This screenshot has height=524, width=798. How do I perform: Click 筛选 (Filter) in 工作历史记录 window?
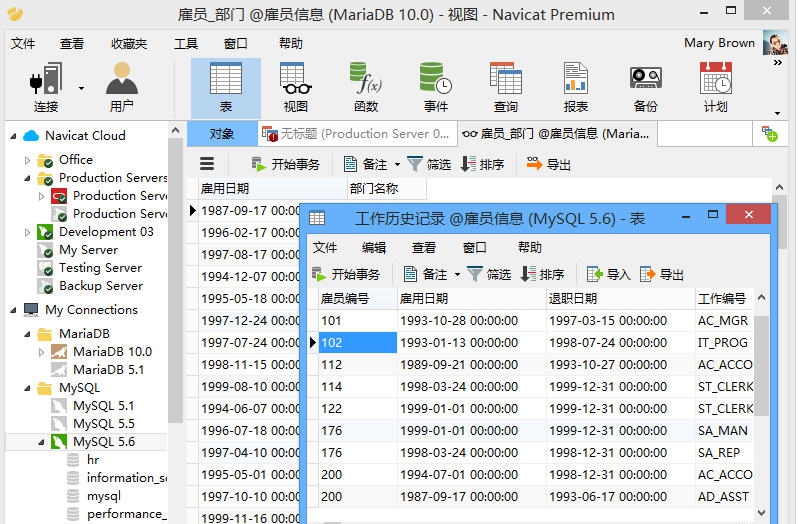(x=489, y=275)
